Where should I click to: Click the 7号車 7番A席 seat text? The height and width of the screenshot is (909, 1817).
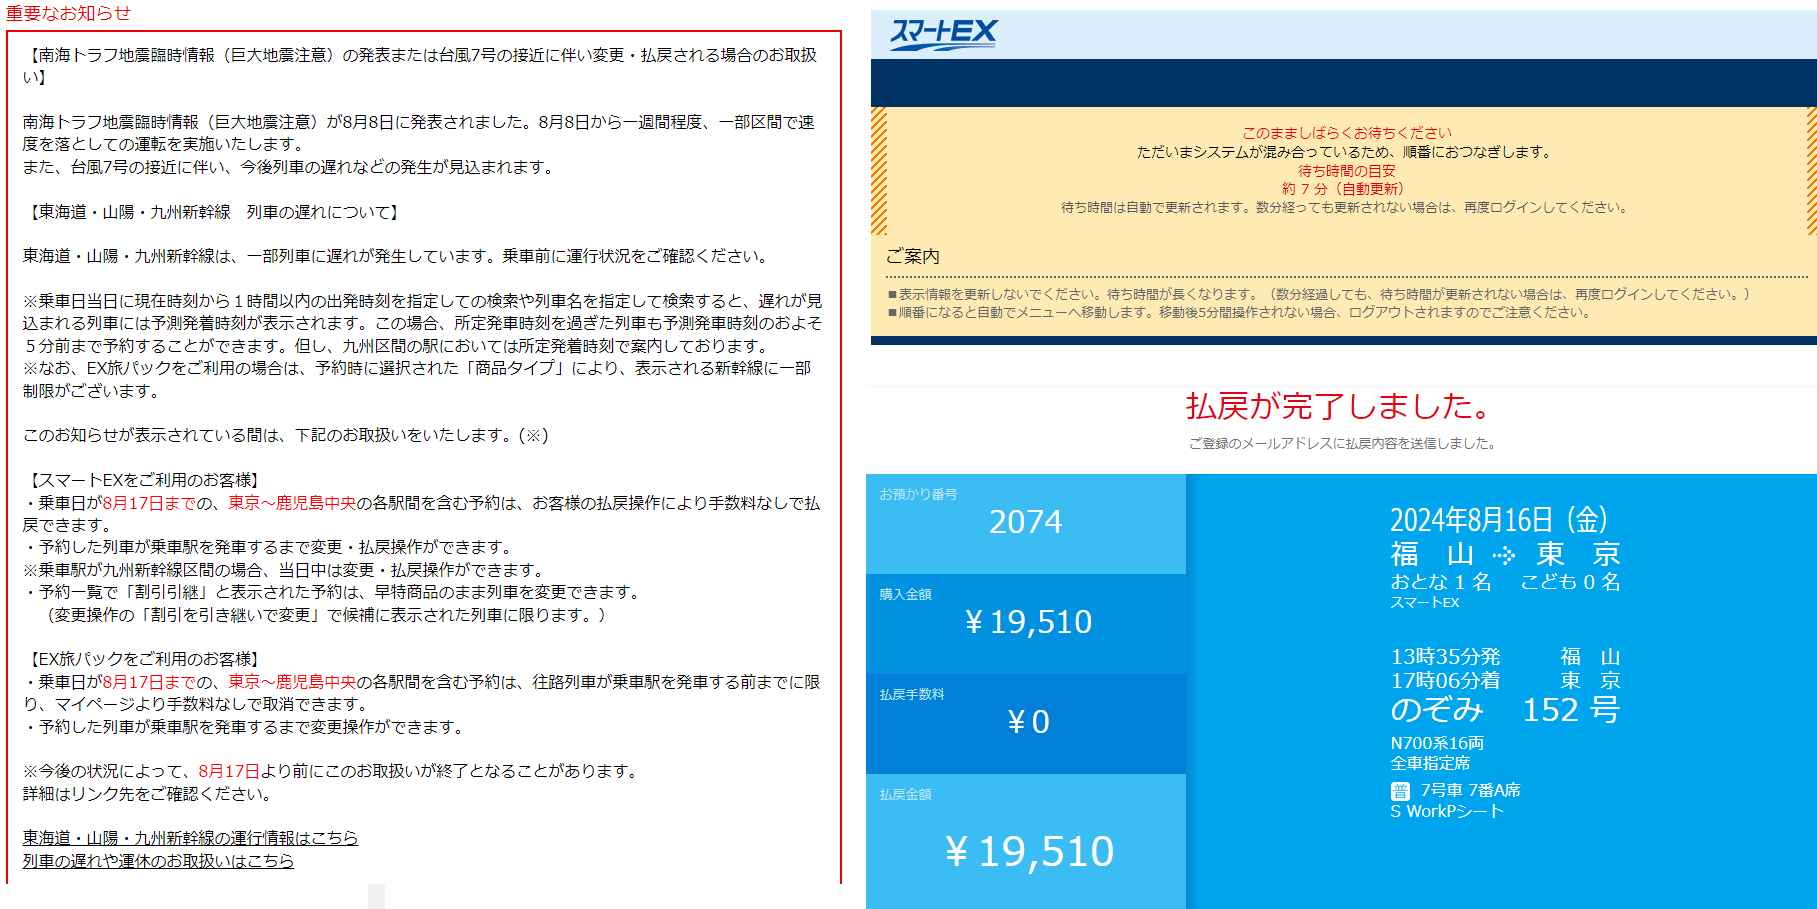(x=1470, y=790)
